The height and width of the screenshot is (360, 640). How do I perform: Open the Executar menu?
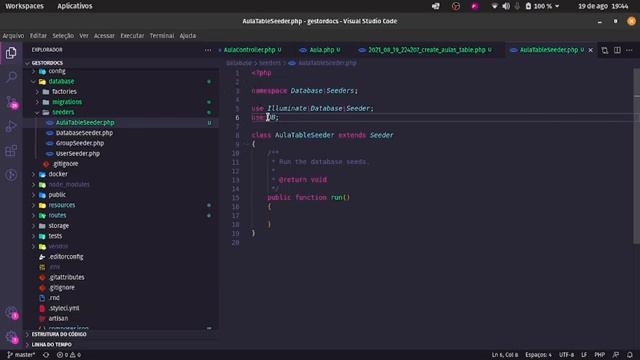[x=132, y=36]
